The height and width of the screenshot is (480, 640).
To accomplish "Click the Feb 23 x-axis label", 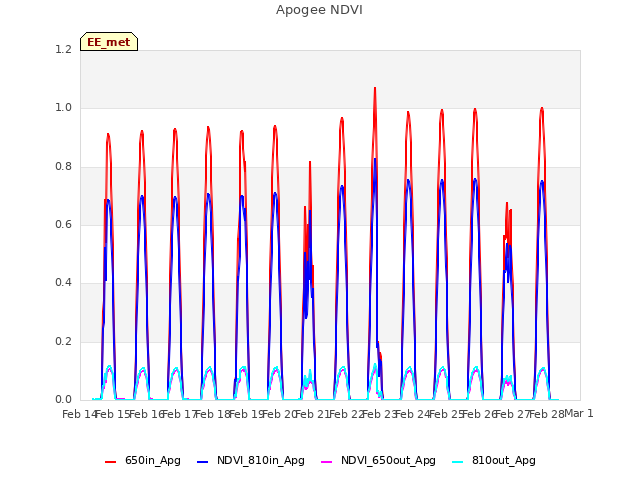I will tap(380, 414).
